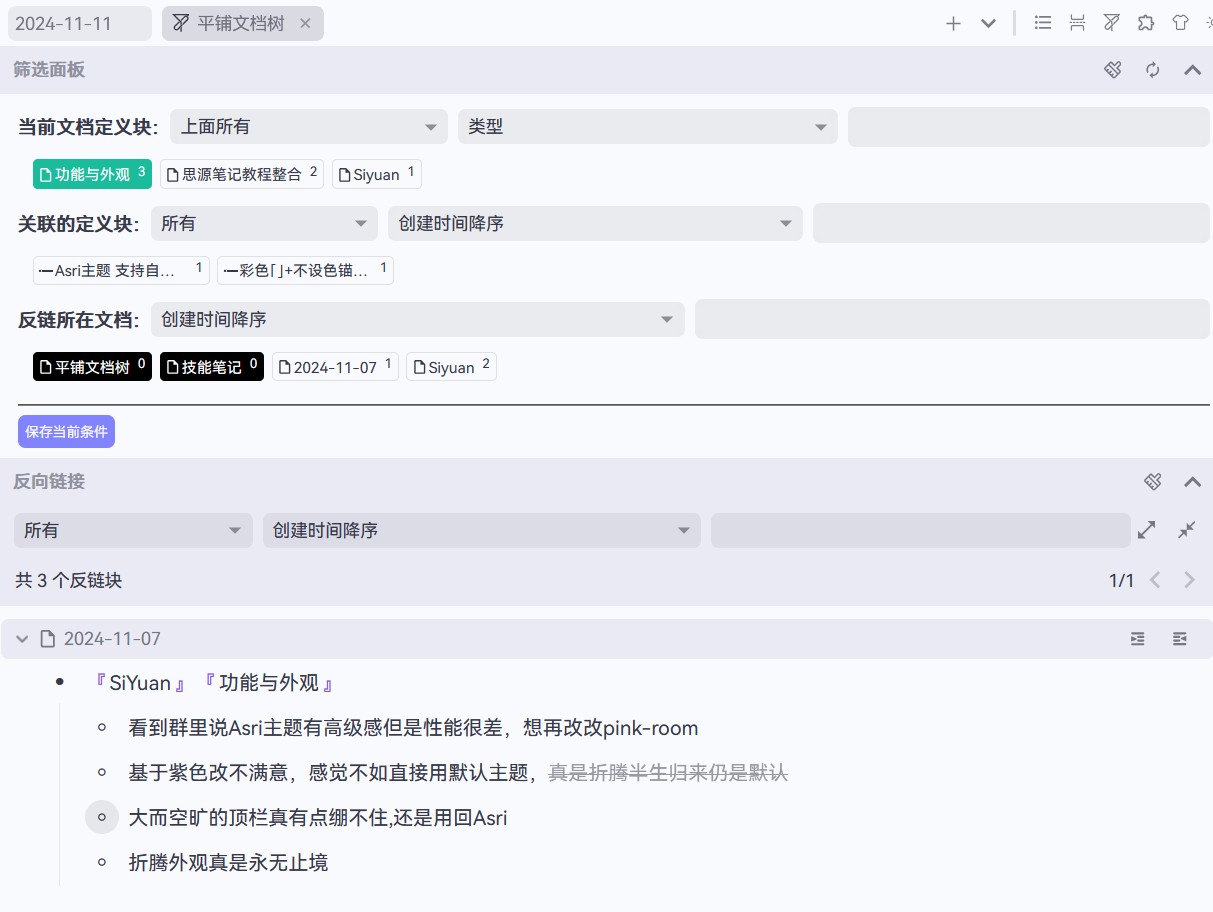The image size is (1213, 912).
Task: Click the 保存当前条件 button
Action: coord(66,431)
